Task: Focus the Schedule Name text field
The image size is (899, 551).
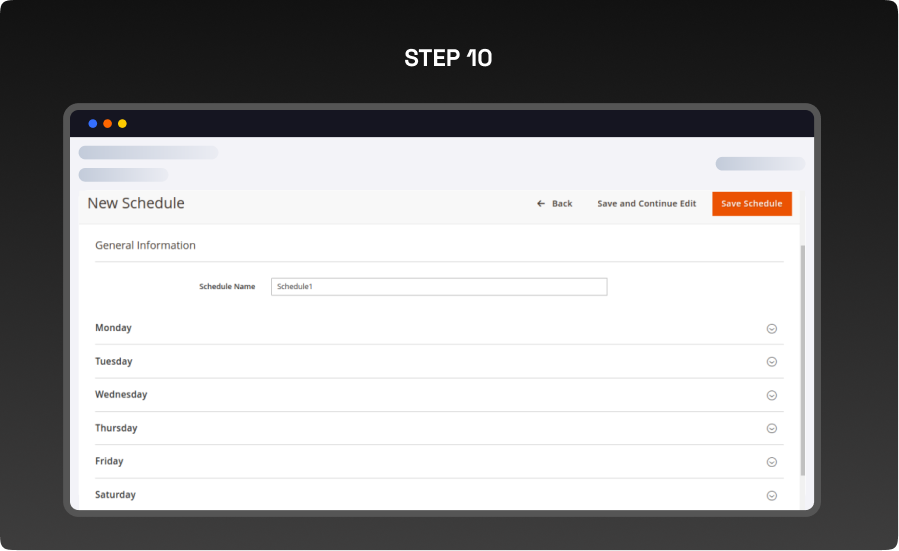Action: [438, 287]
